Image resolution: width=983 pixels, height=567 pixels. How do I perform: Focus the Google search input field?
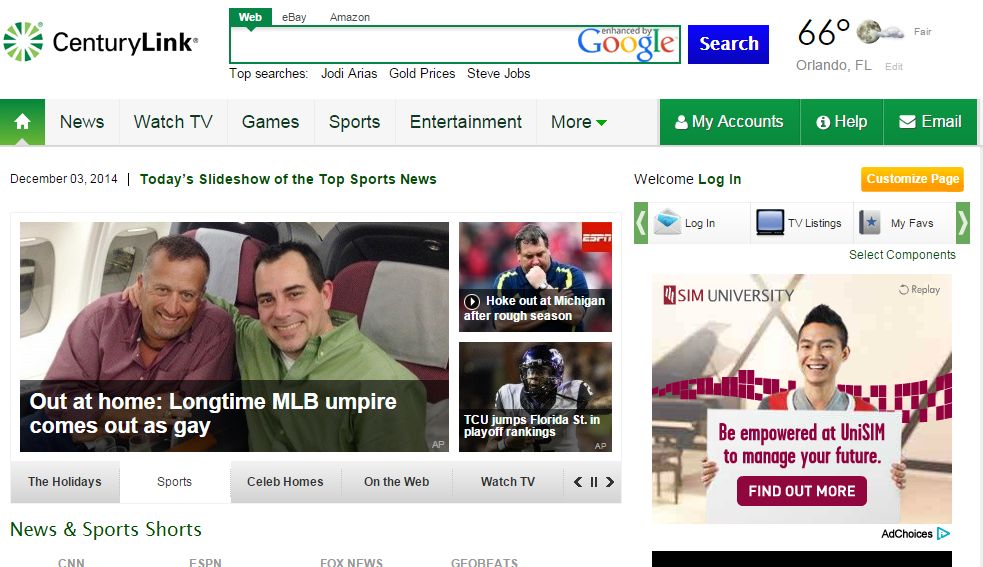[455, 45]
